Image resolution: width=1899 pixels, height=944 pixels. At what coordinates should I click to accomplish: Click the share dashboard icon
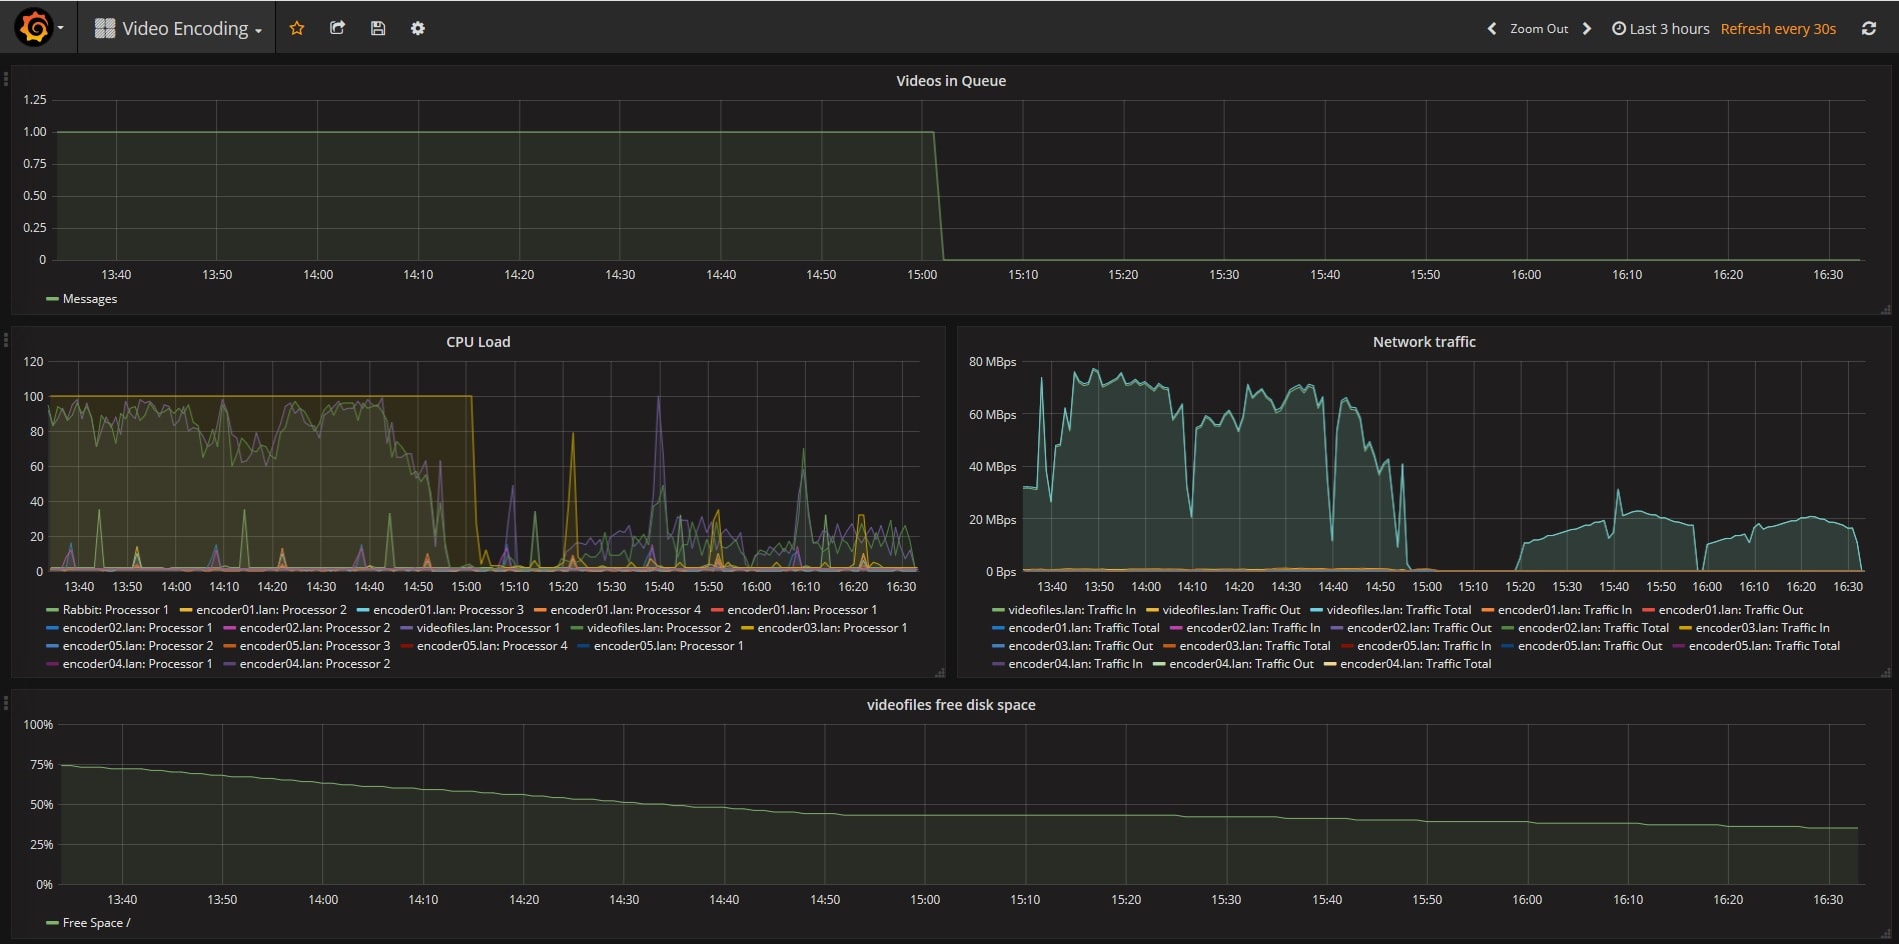[337, 28]
